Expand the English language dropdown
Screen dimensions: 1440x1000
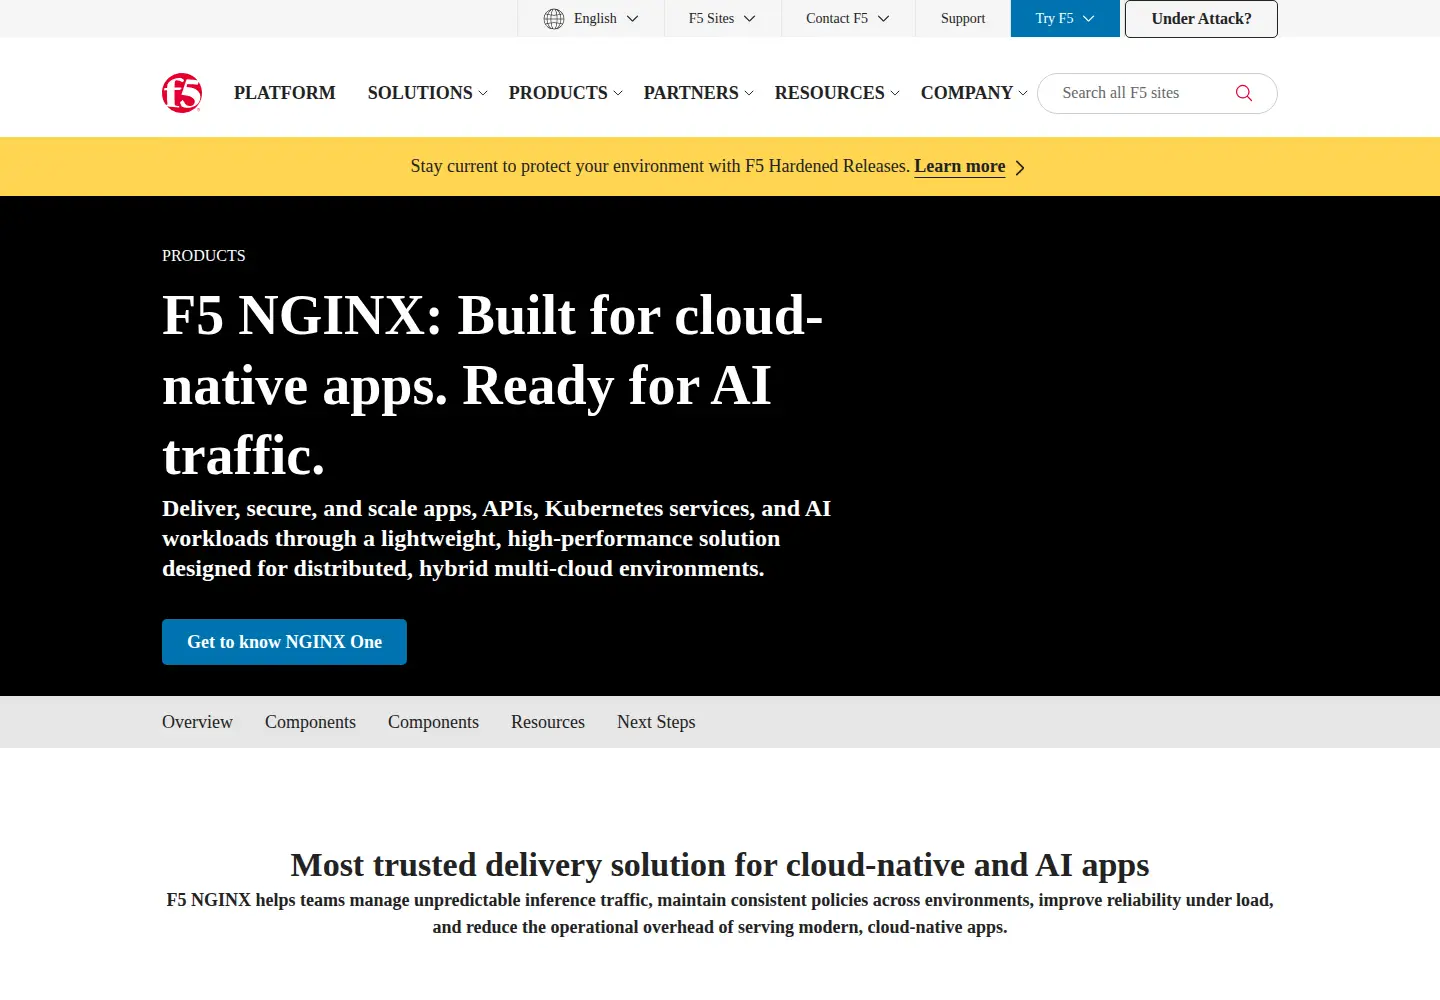pyautogui.click(x=591, y=19)
